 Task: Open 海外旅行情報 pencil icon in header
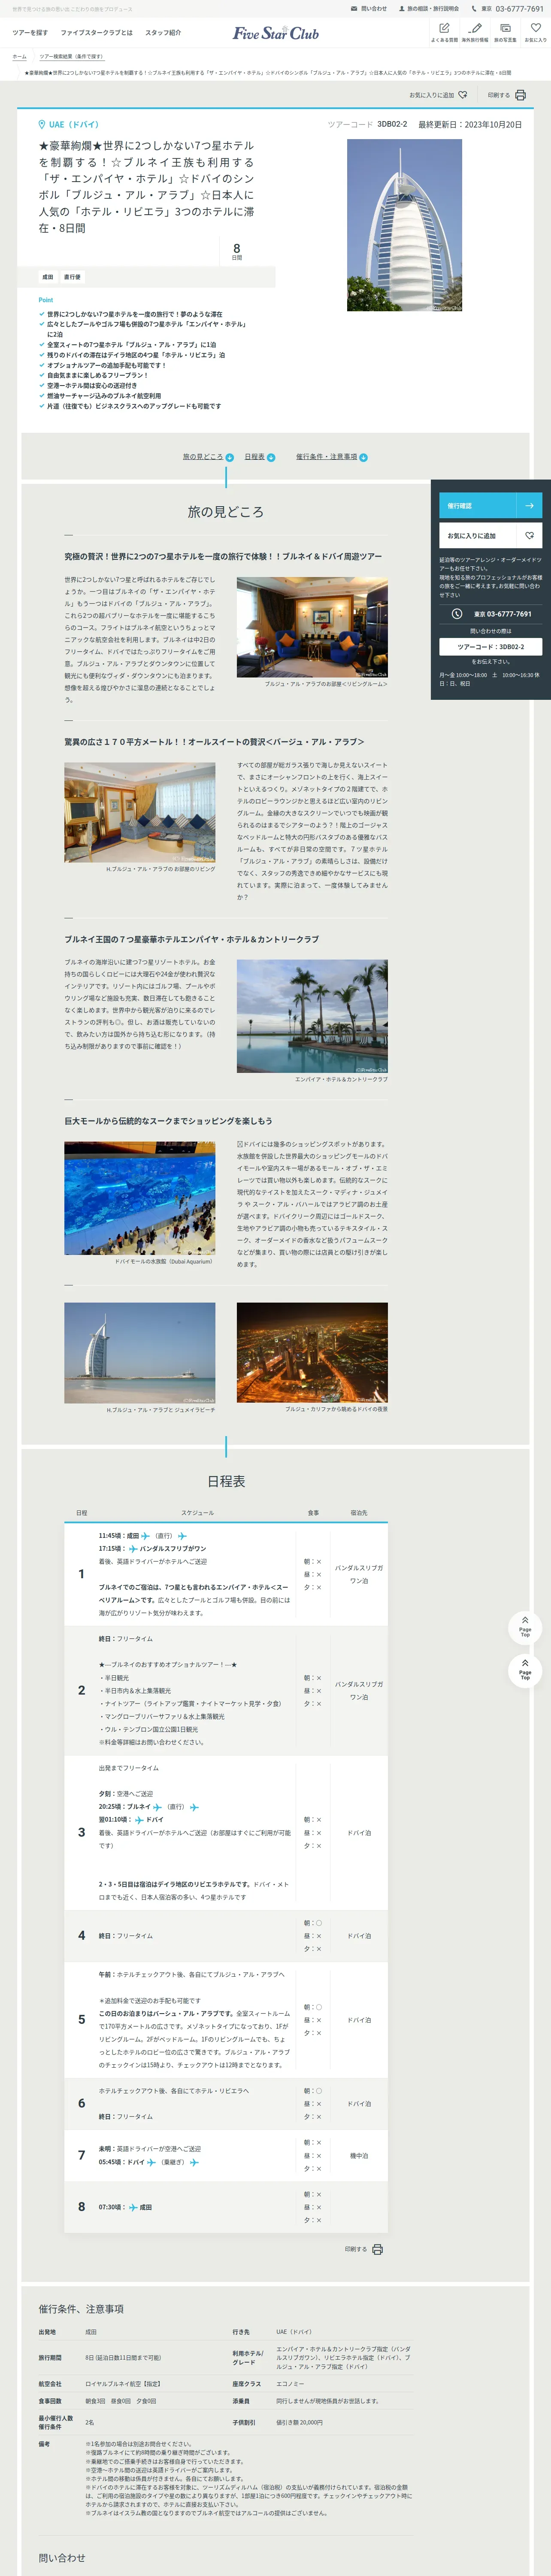(475, 32)
